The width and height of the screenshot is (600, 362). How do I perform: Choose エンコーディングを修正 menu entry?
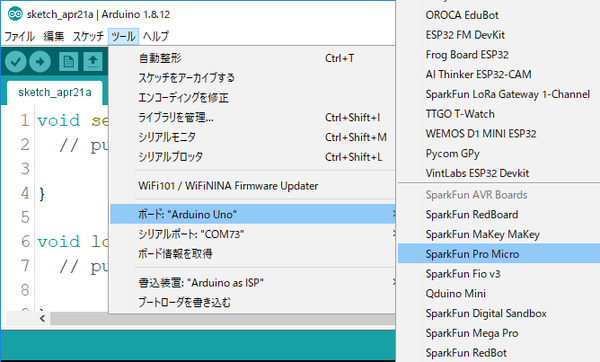pyautogui.click(x=253, y=98)
